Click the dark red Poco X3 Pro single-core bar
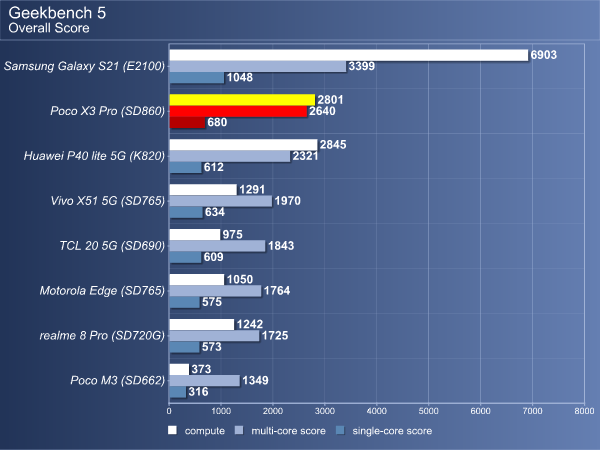This screenshot has width=600, height=450. (x=187, y=122)
